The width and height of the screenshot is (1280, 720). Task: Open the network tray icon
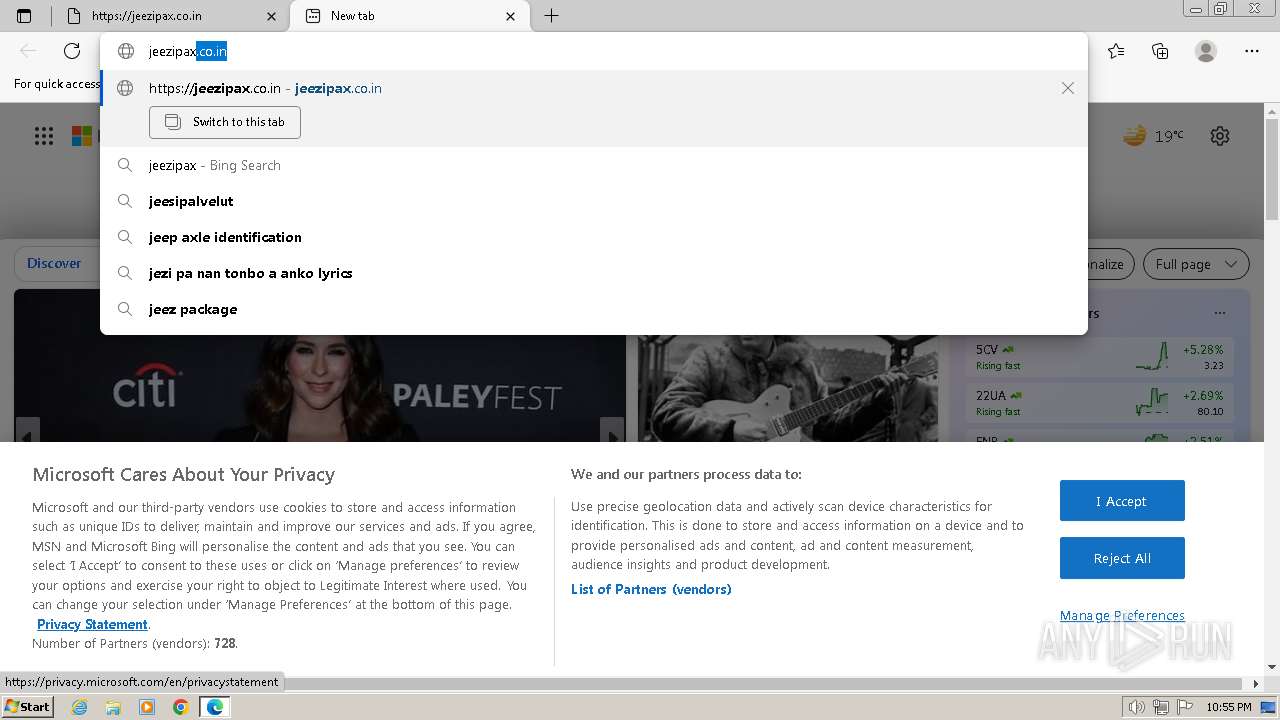1161,707
